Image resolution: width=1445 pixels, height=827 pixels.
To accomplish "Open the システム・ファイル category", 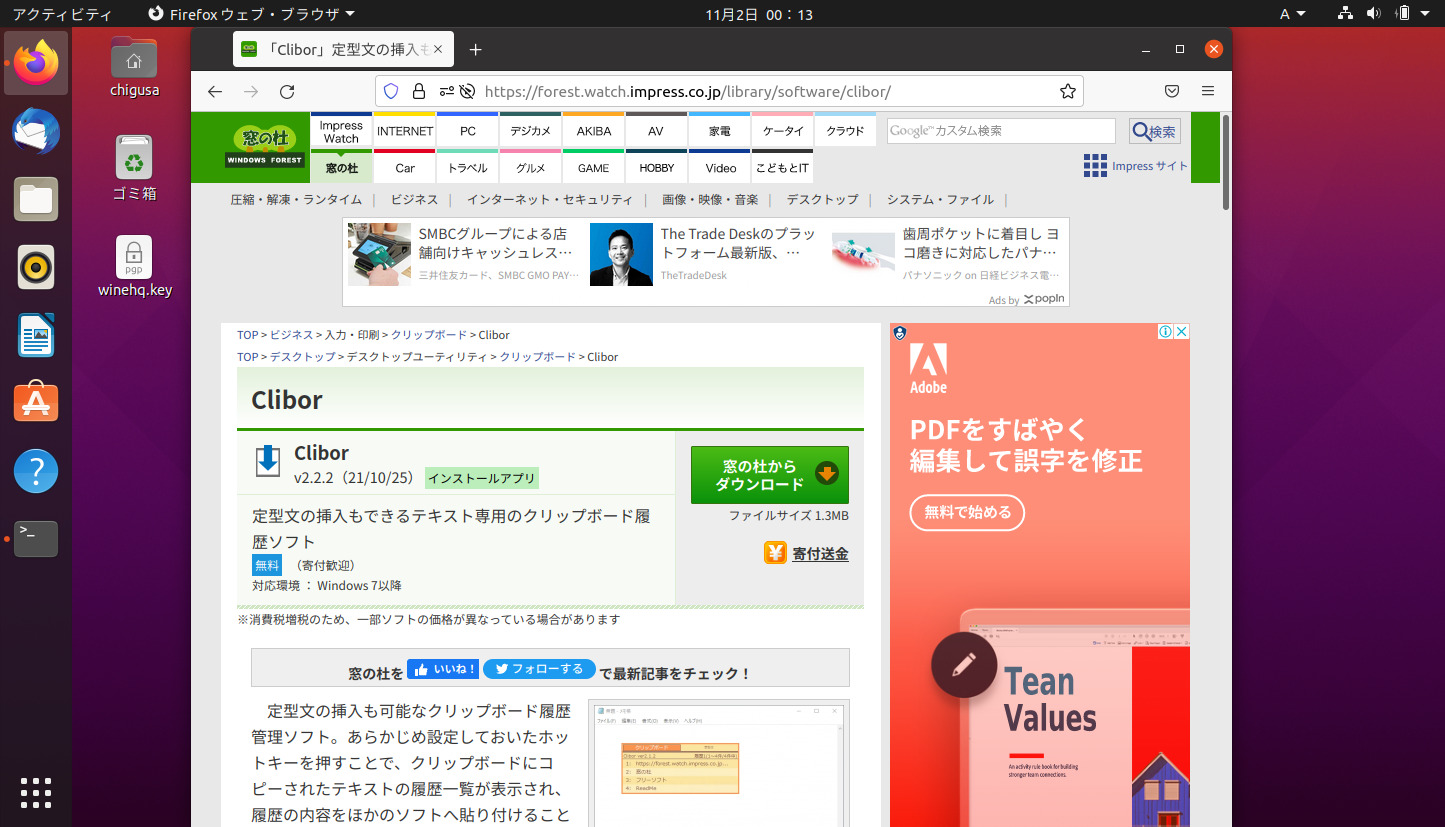I will [940, 199].
